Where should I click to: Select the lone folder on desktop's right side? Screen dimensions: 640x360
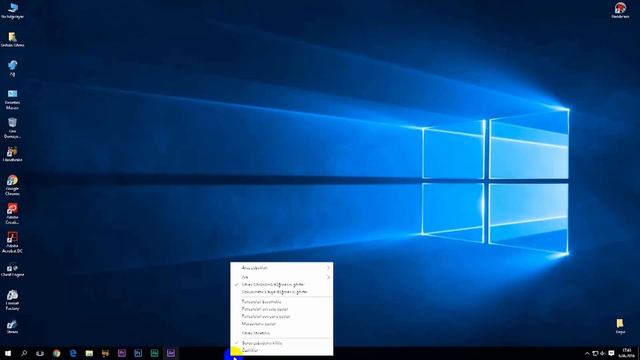click(x=620, y=327)
